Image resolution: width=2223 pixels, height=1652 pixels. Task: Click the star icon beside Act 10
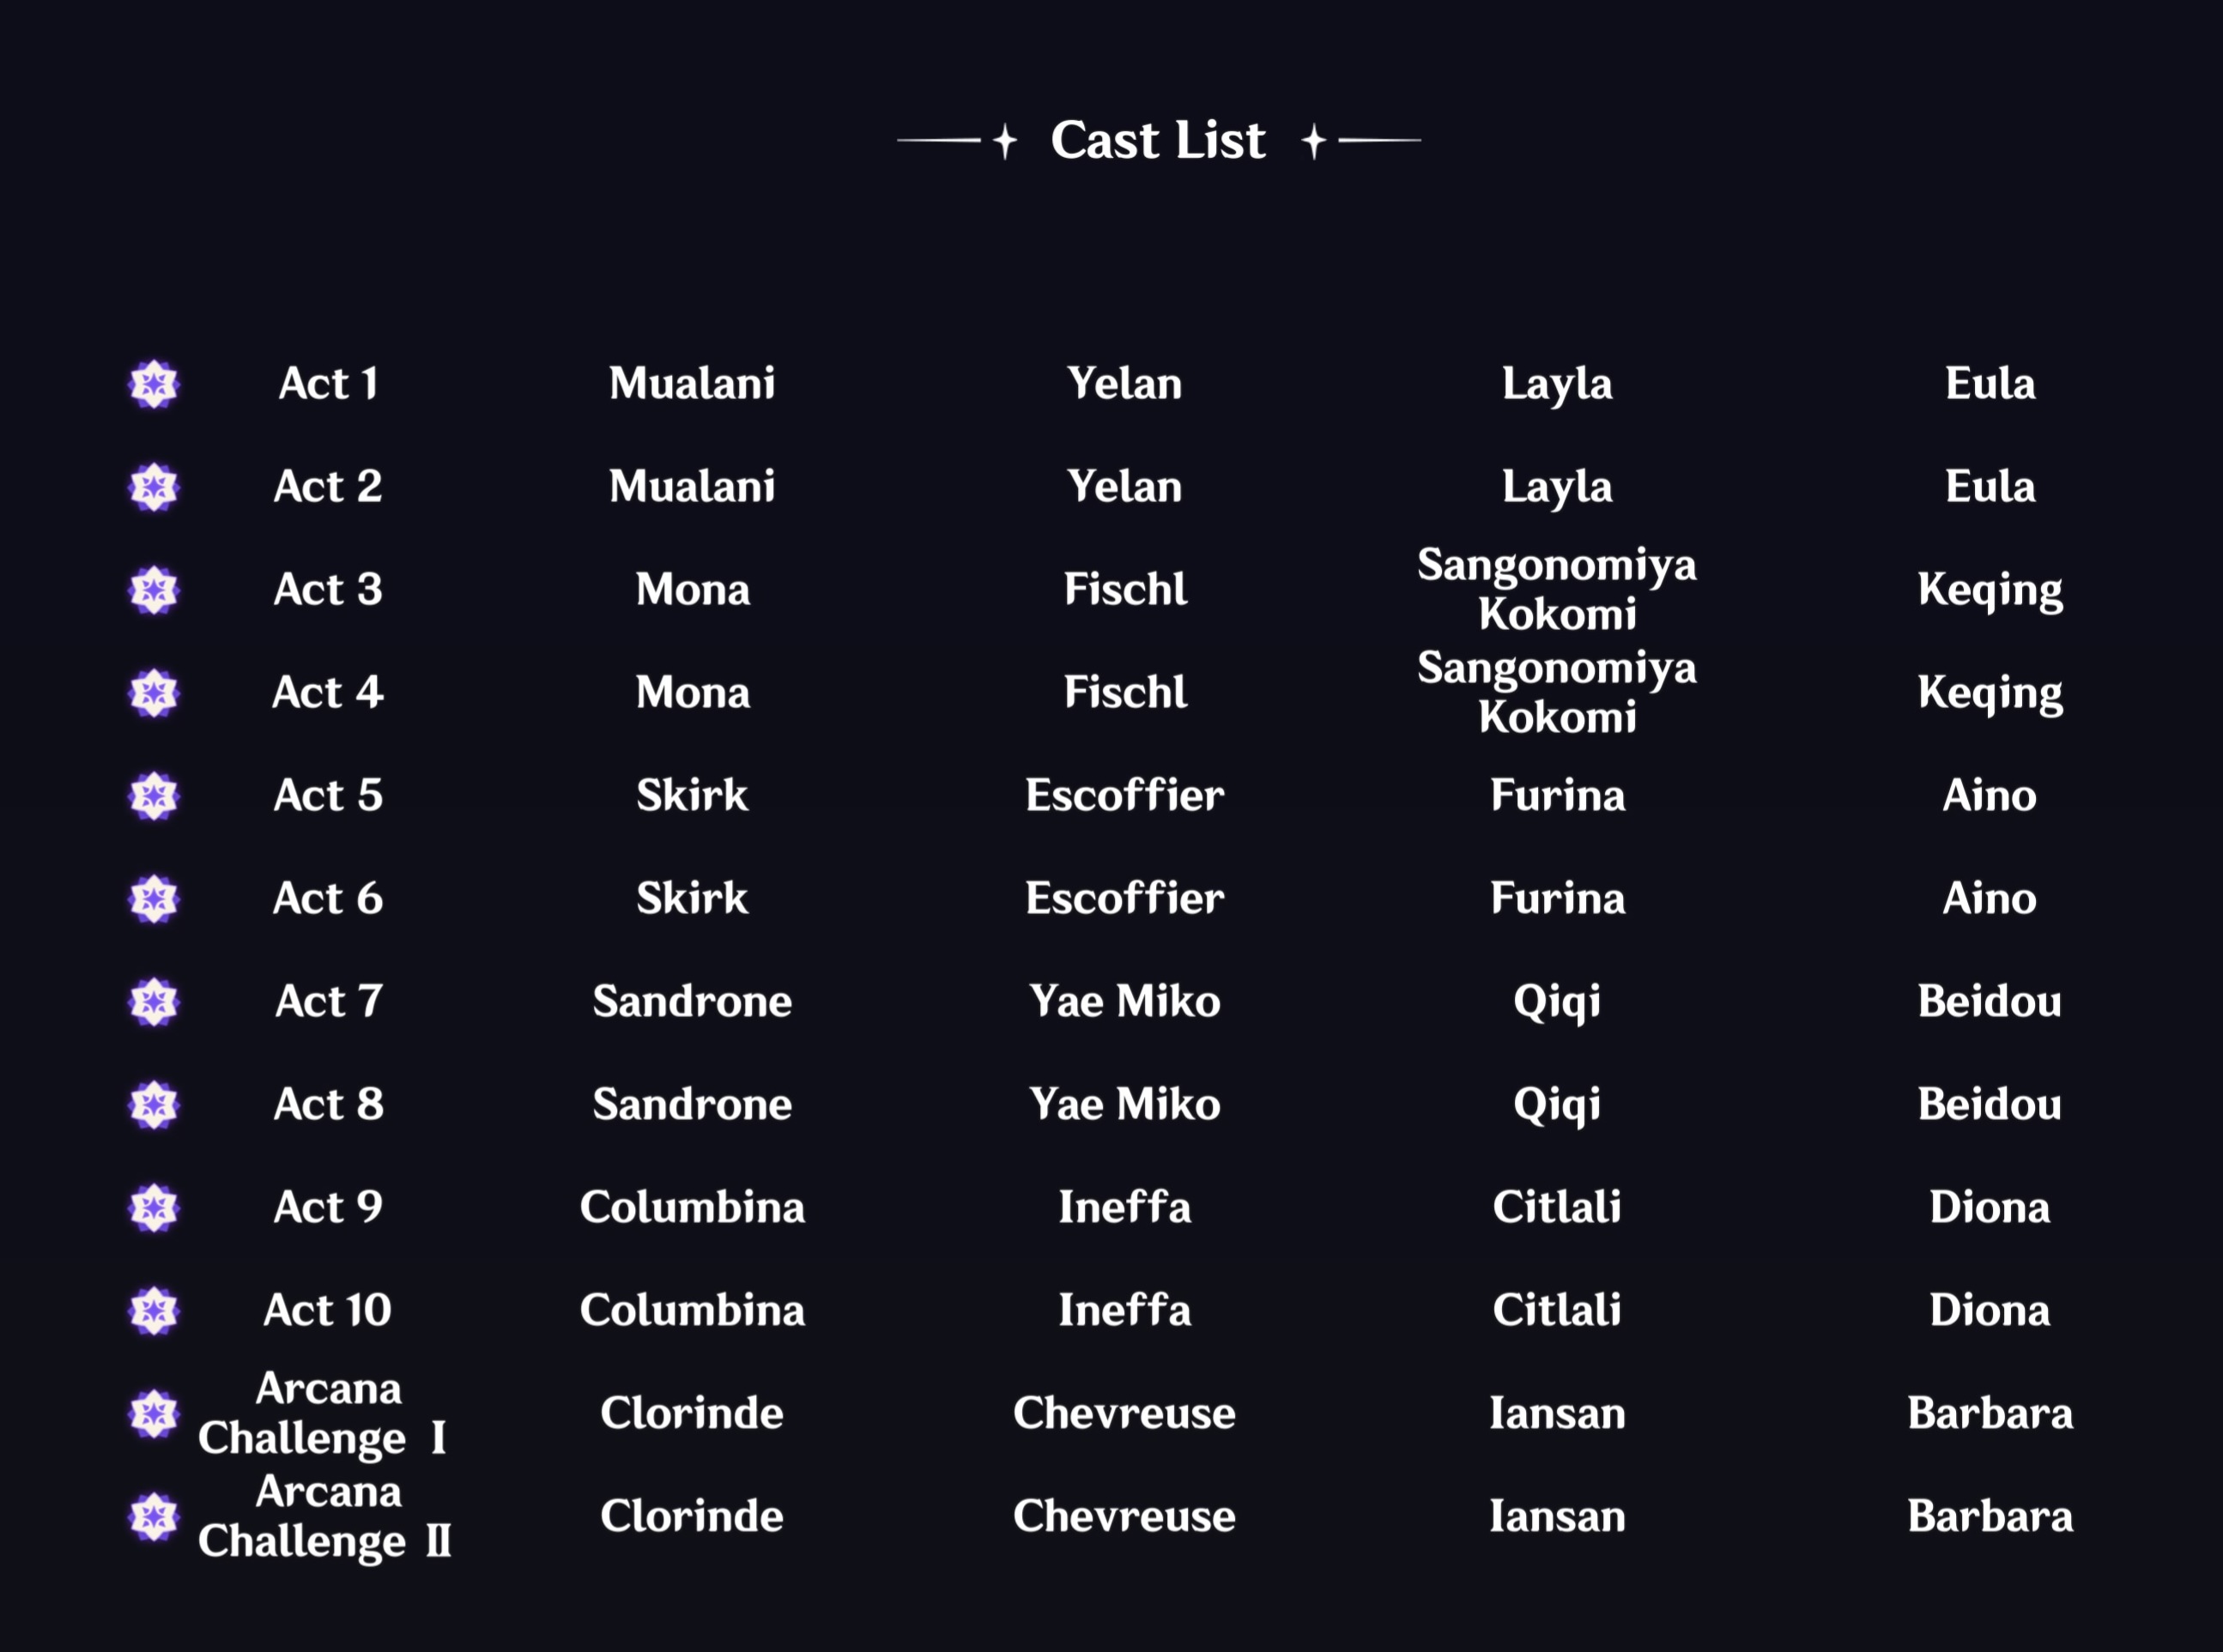click(x=154, y=1311)
